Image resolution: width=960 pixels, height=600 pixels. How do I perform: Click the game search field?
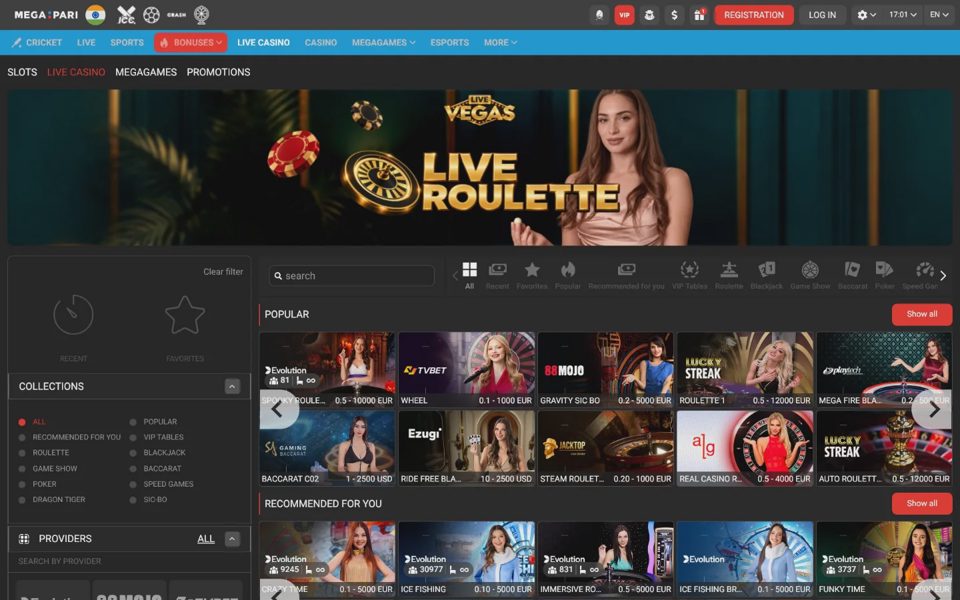point(351,276)
